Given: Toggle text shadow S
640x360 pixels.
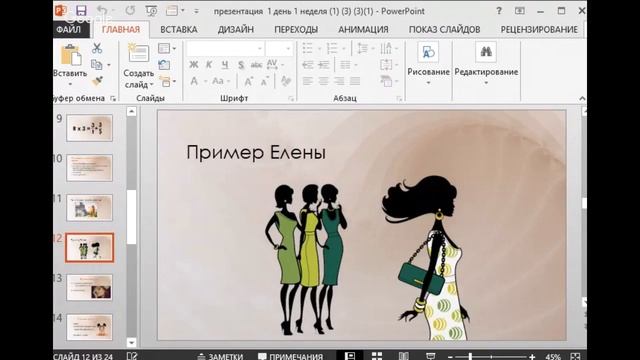Looking at the screenshot, I should 241,64.
